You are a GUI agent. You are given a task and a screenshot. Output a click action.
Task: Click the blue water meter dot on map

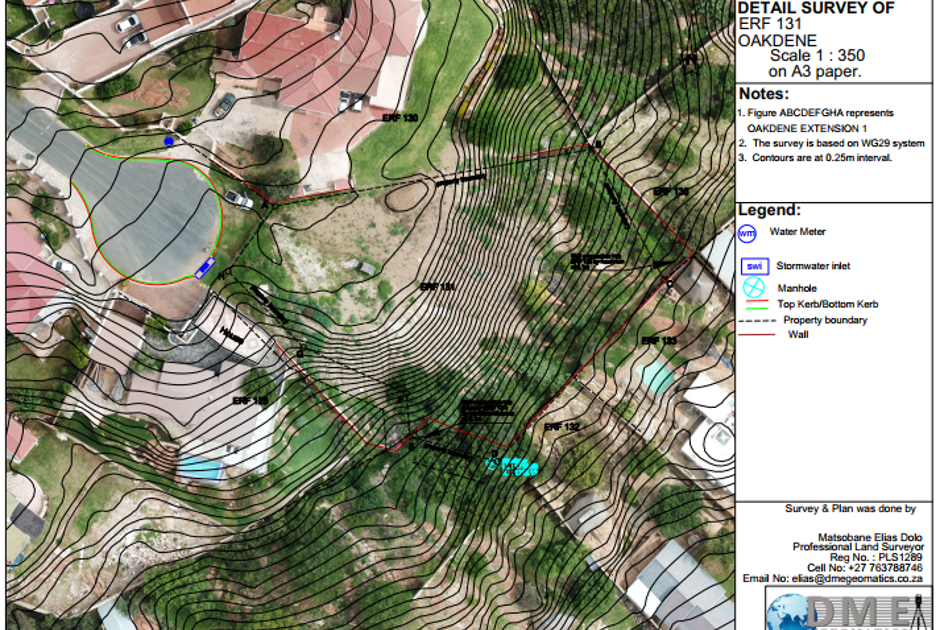pos(169,142)
